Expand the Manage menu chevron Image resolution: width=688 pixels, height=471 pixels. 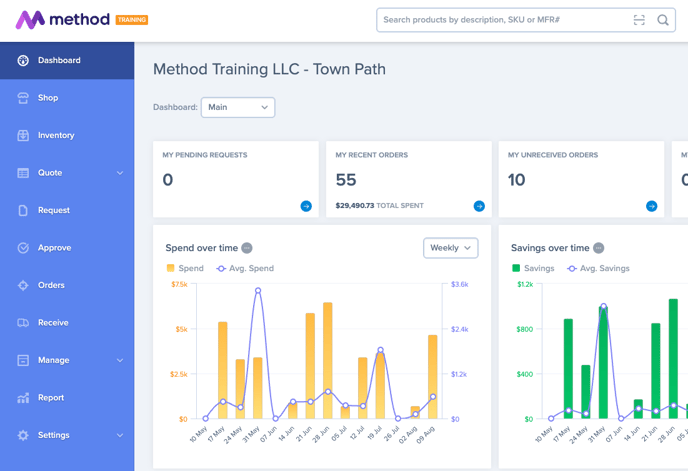coord(120,360)
